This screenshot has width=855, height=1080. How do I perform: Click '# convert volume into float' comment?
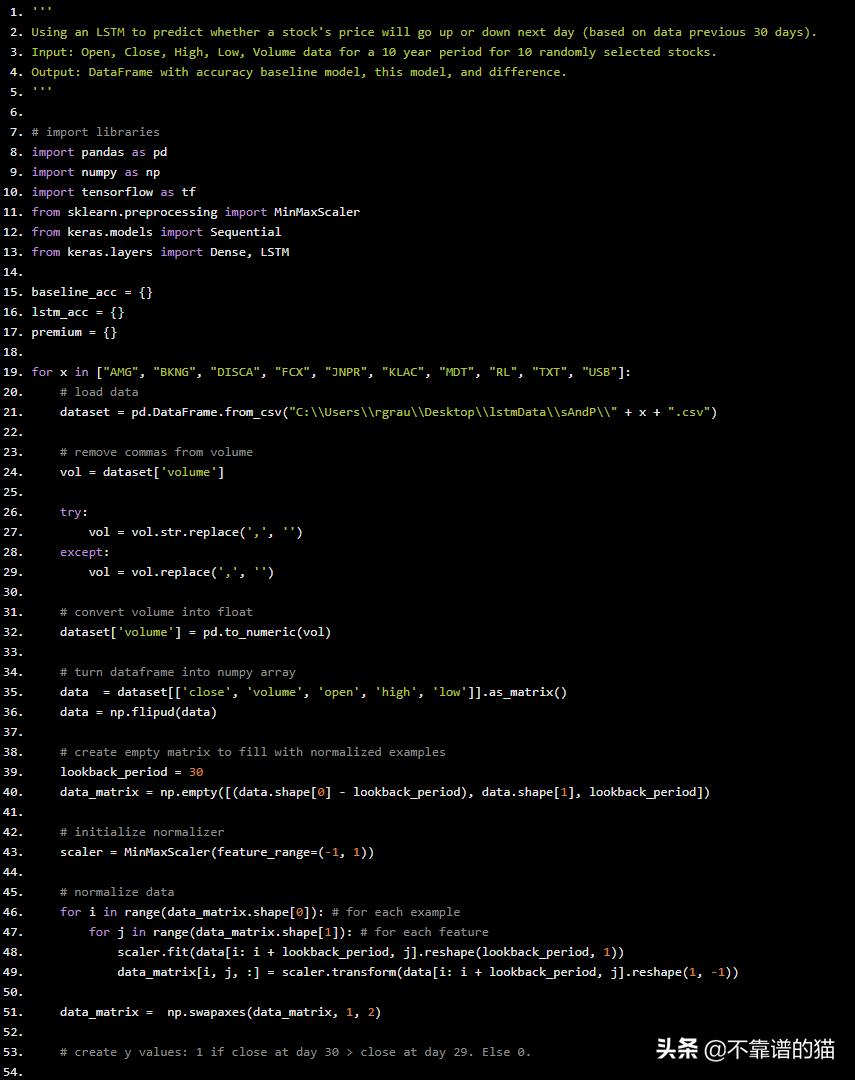pos(156,612)
